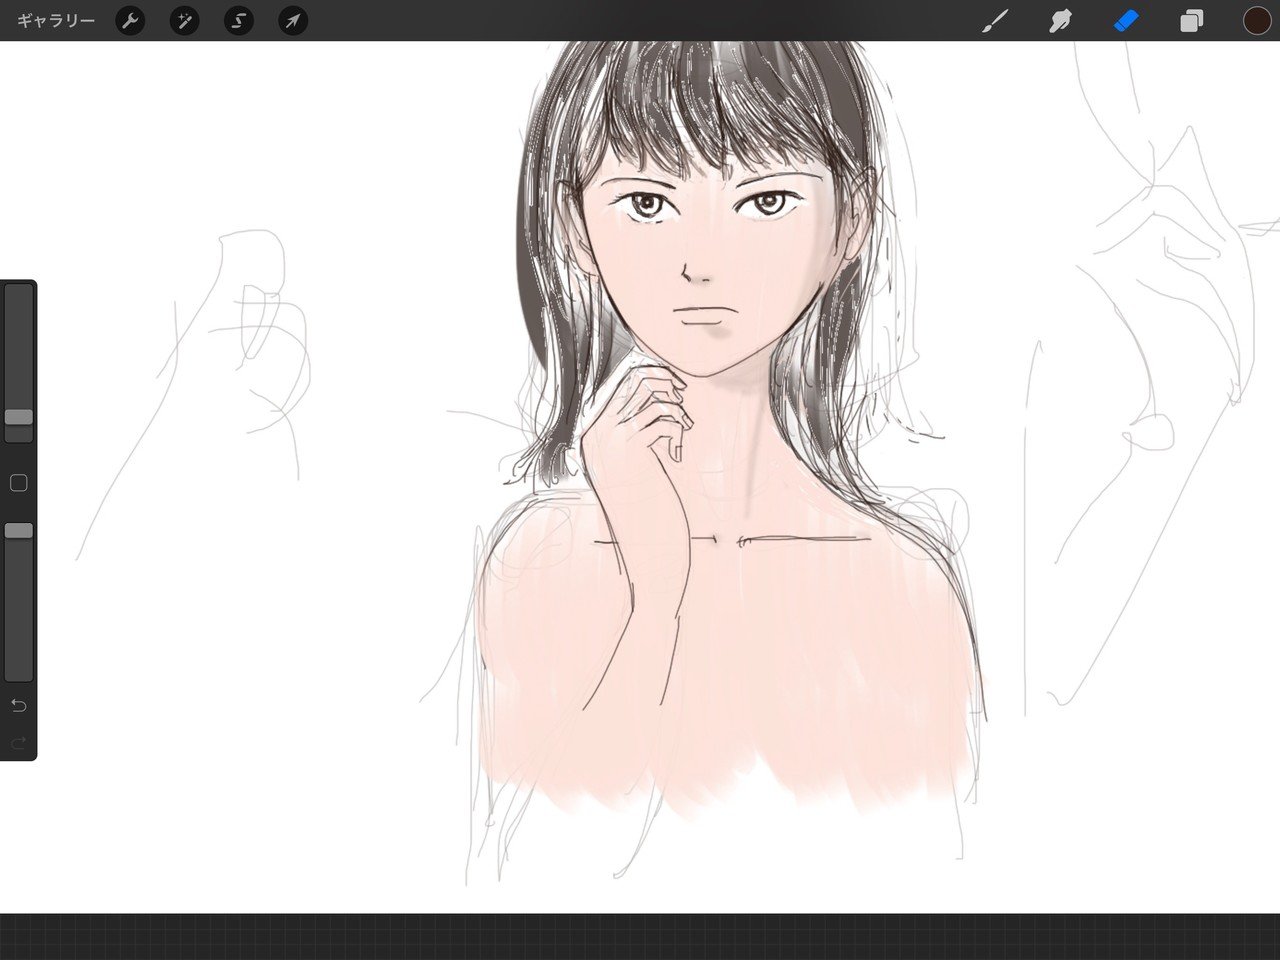Select the blue Eraser tool
1280x960 pixels.
[1126, 21]
